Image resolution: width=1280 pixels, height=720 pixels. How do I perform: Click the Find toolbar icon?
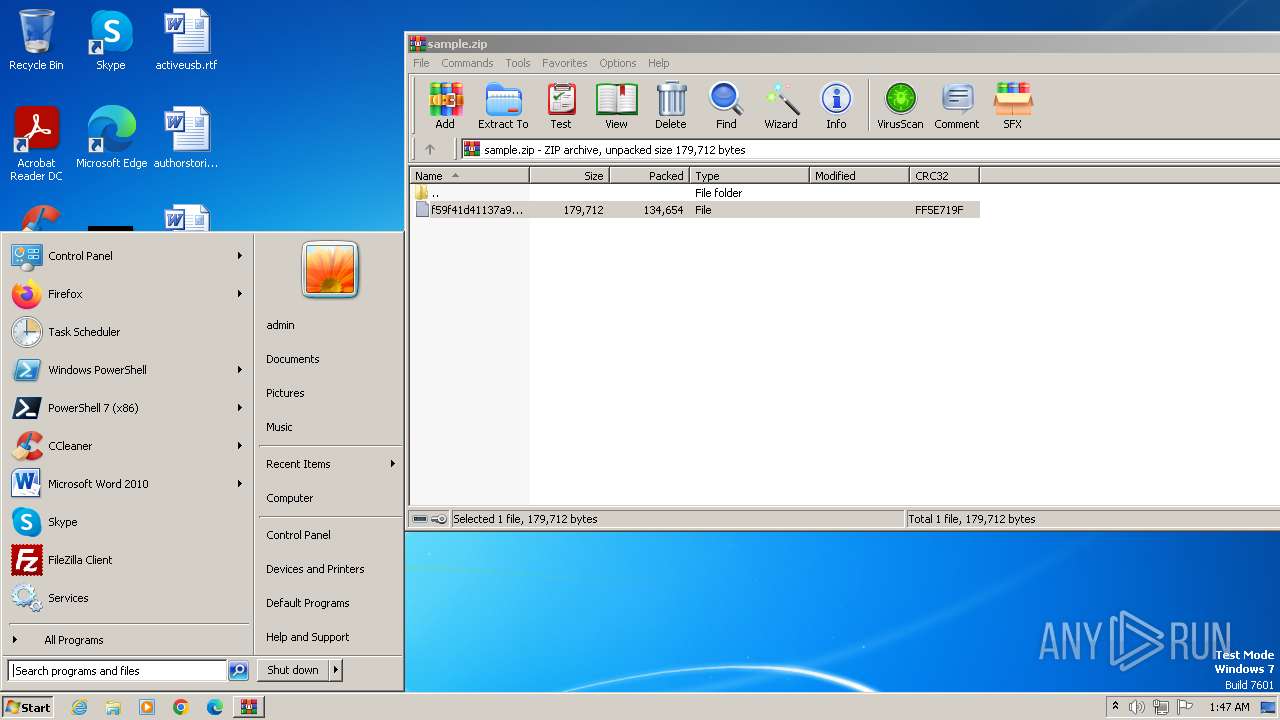point(726,106)
